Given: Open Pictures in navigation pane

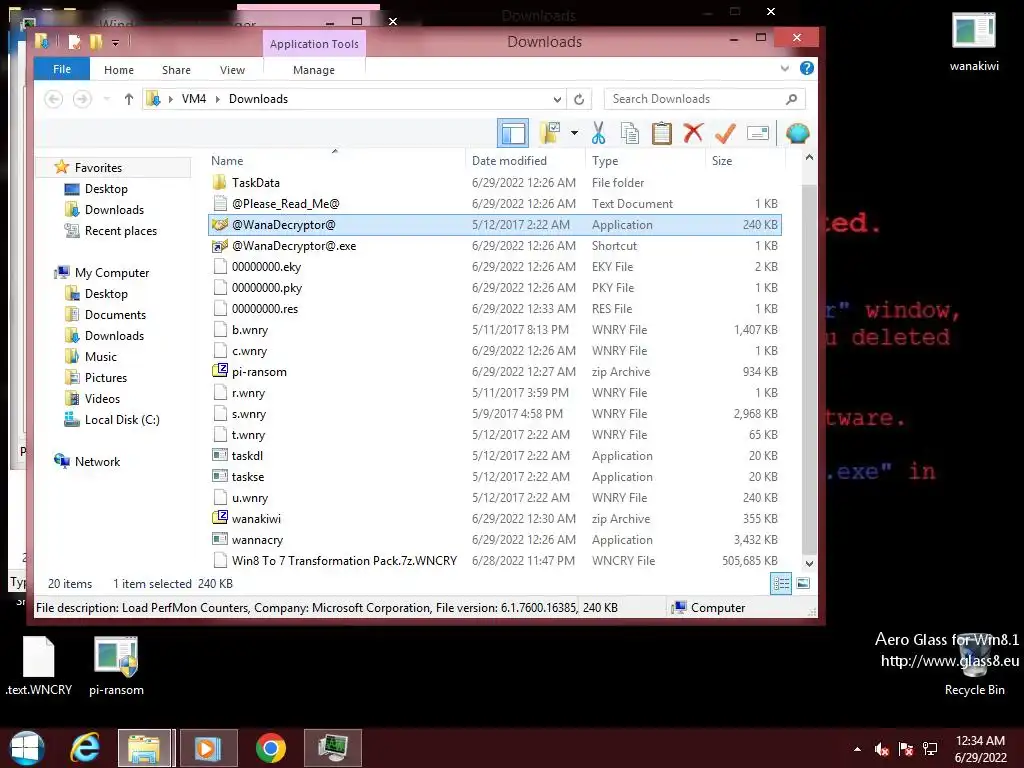Looking at the screenshot, I should (x=106, y=377).
